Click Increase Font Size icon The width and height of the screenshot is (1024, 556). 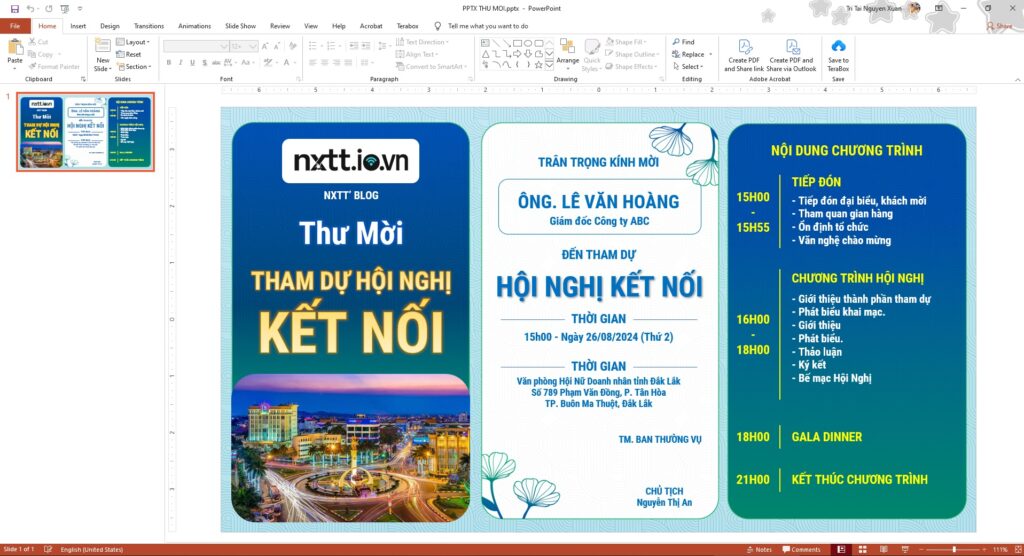pyautogui.click(x=264, y=46)
